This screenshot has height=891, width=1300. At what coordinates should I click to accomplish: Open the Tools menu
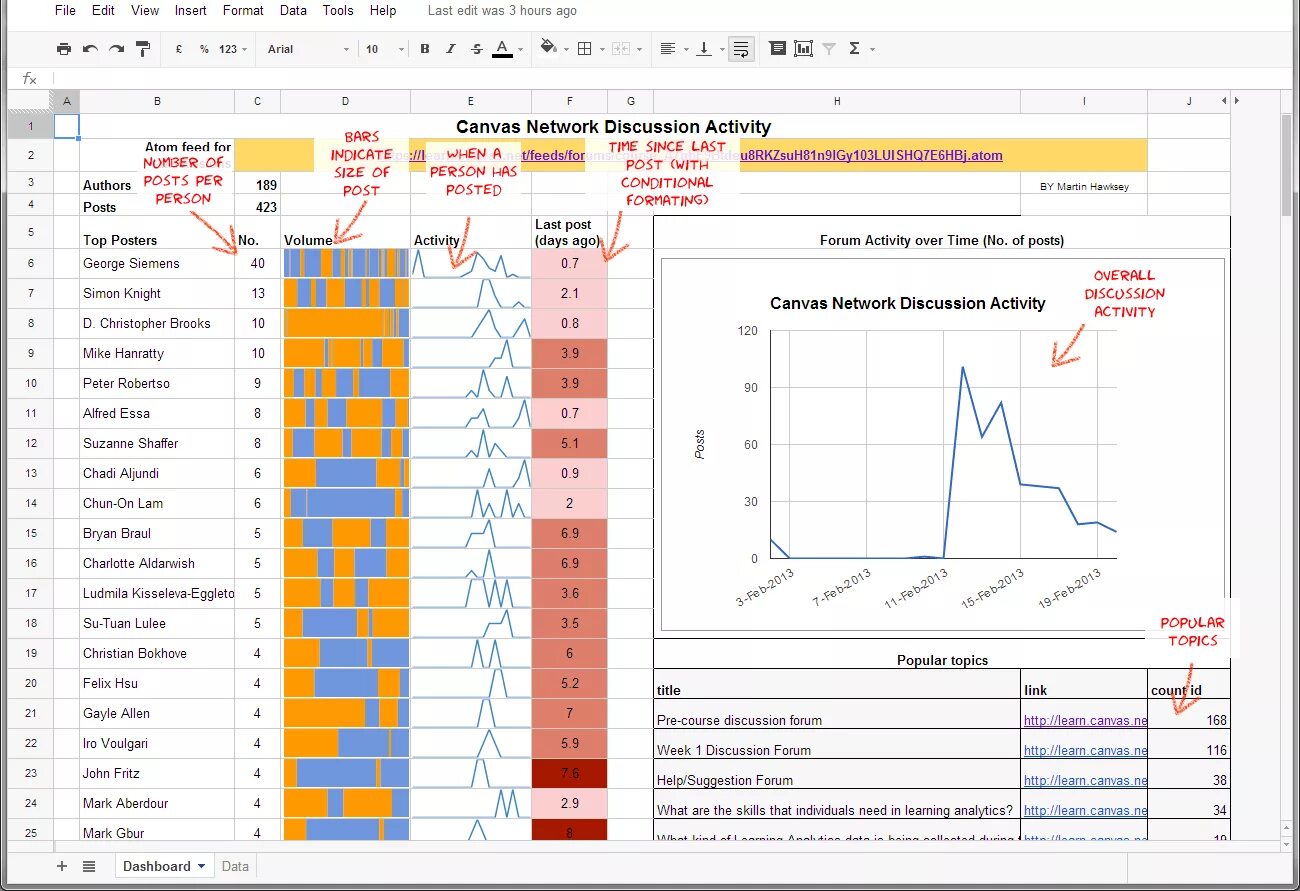tap(337, 10)
